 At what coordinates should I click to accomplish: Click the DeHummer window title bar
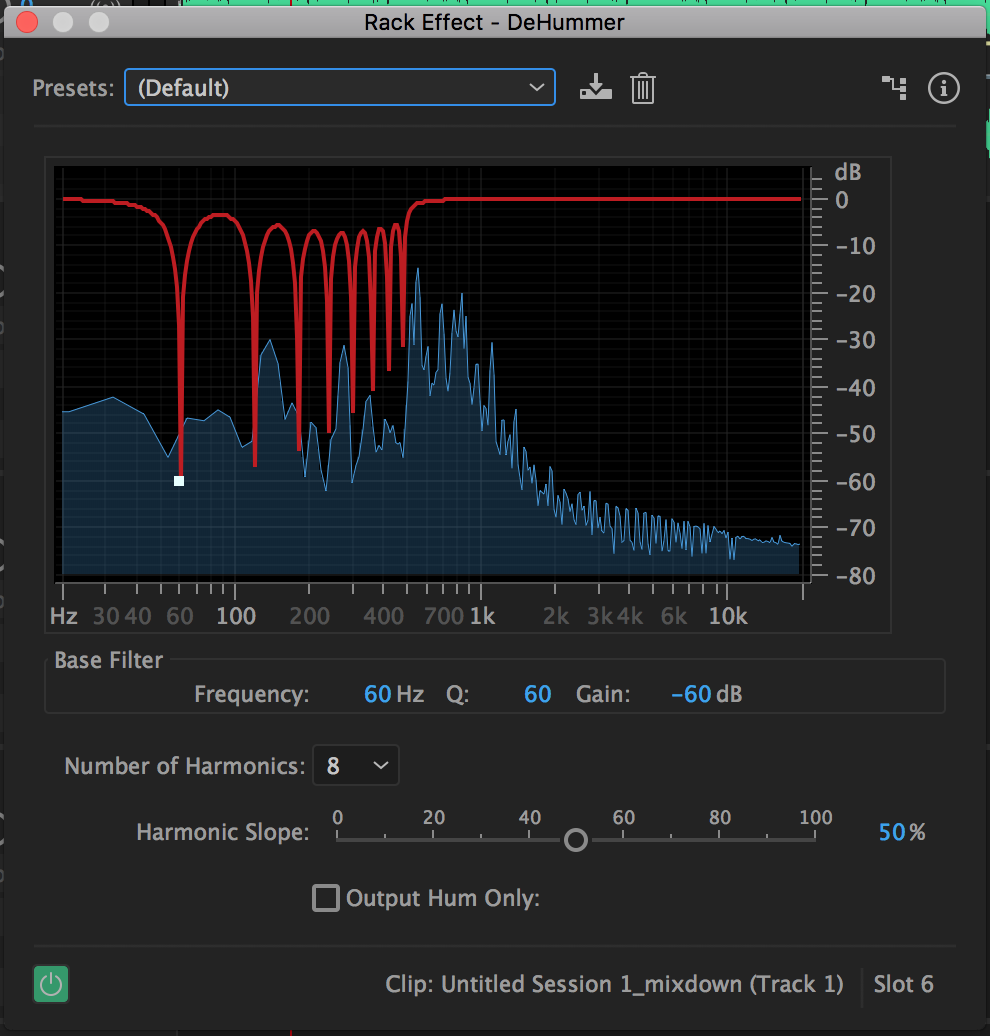[495, 22]
